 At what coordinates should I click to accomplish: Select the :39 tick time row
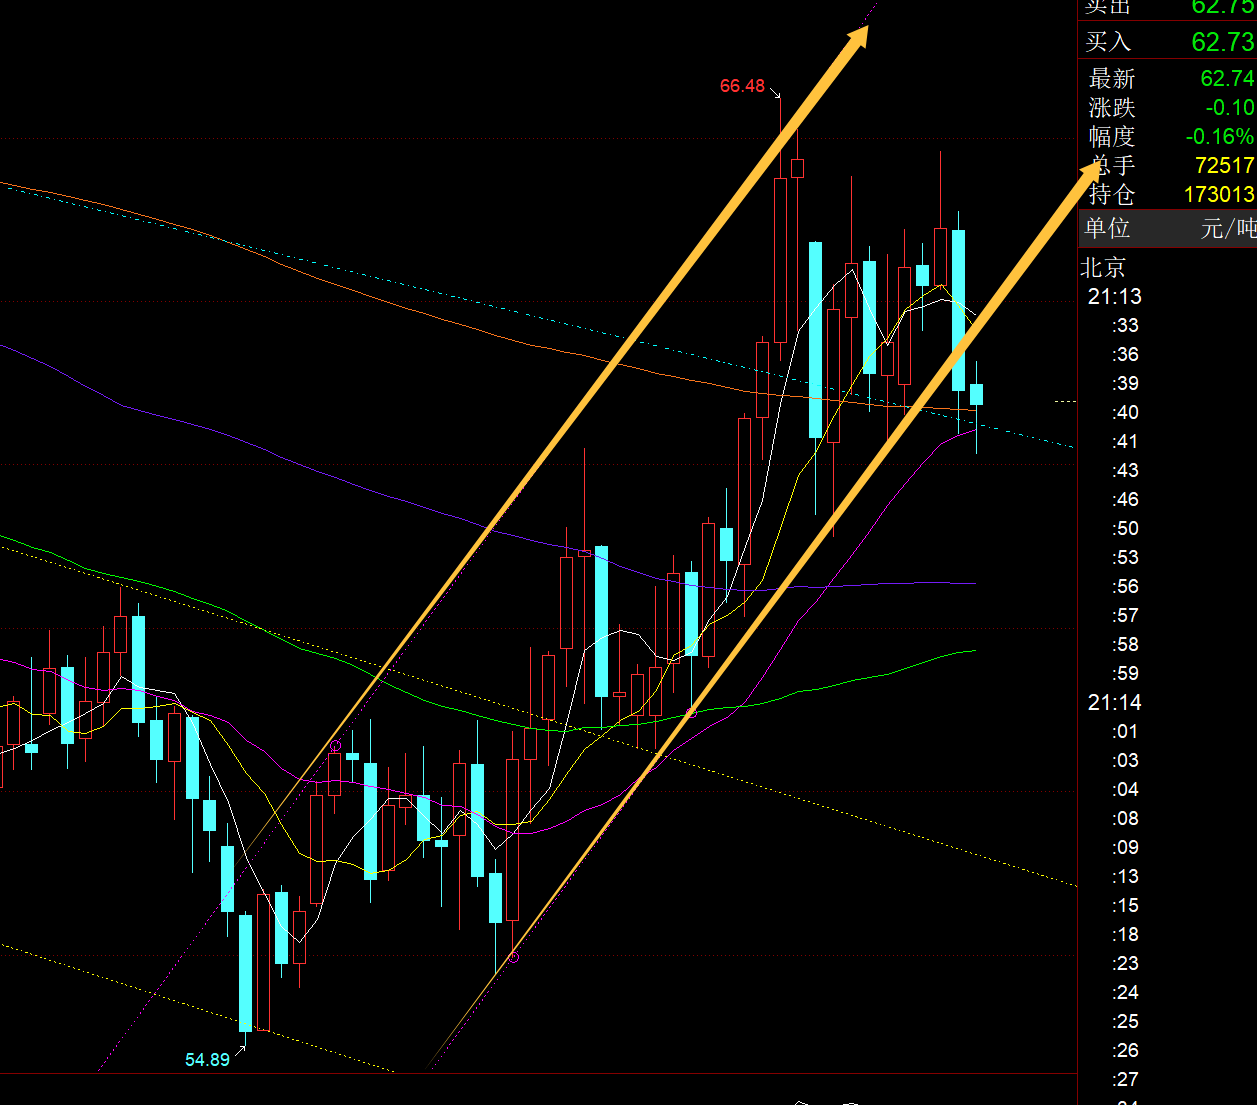click(1125, 383)
